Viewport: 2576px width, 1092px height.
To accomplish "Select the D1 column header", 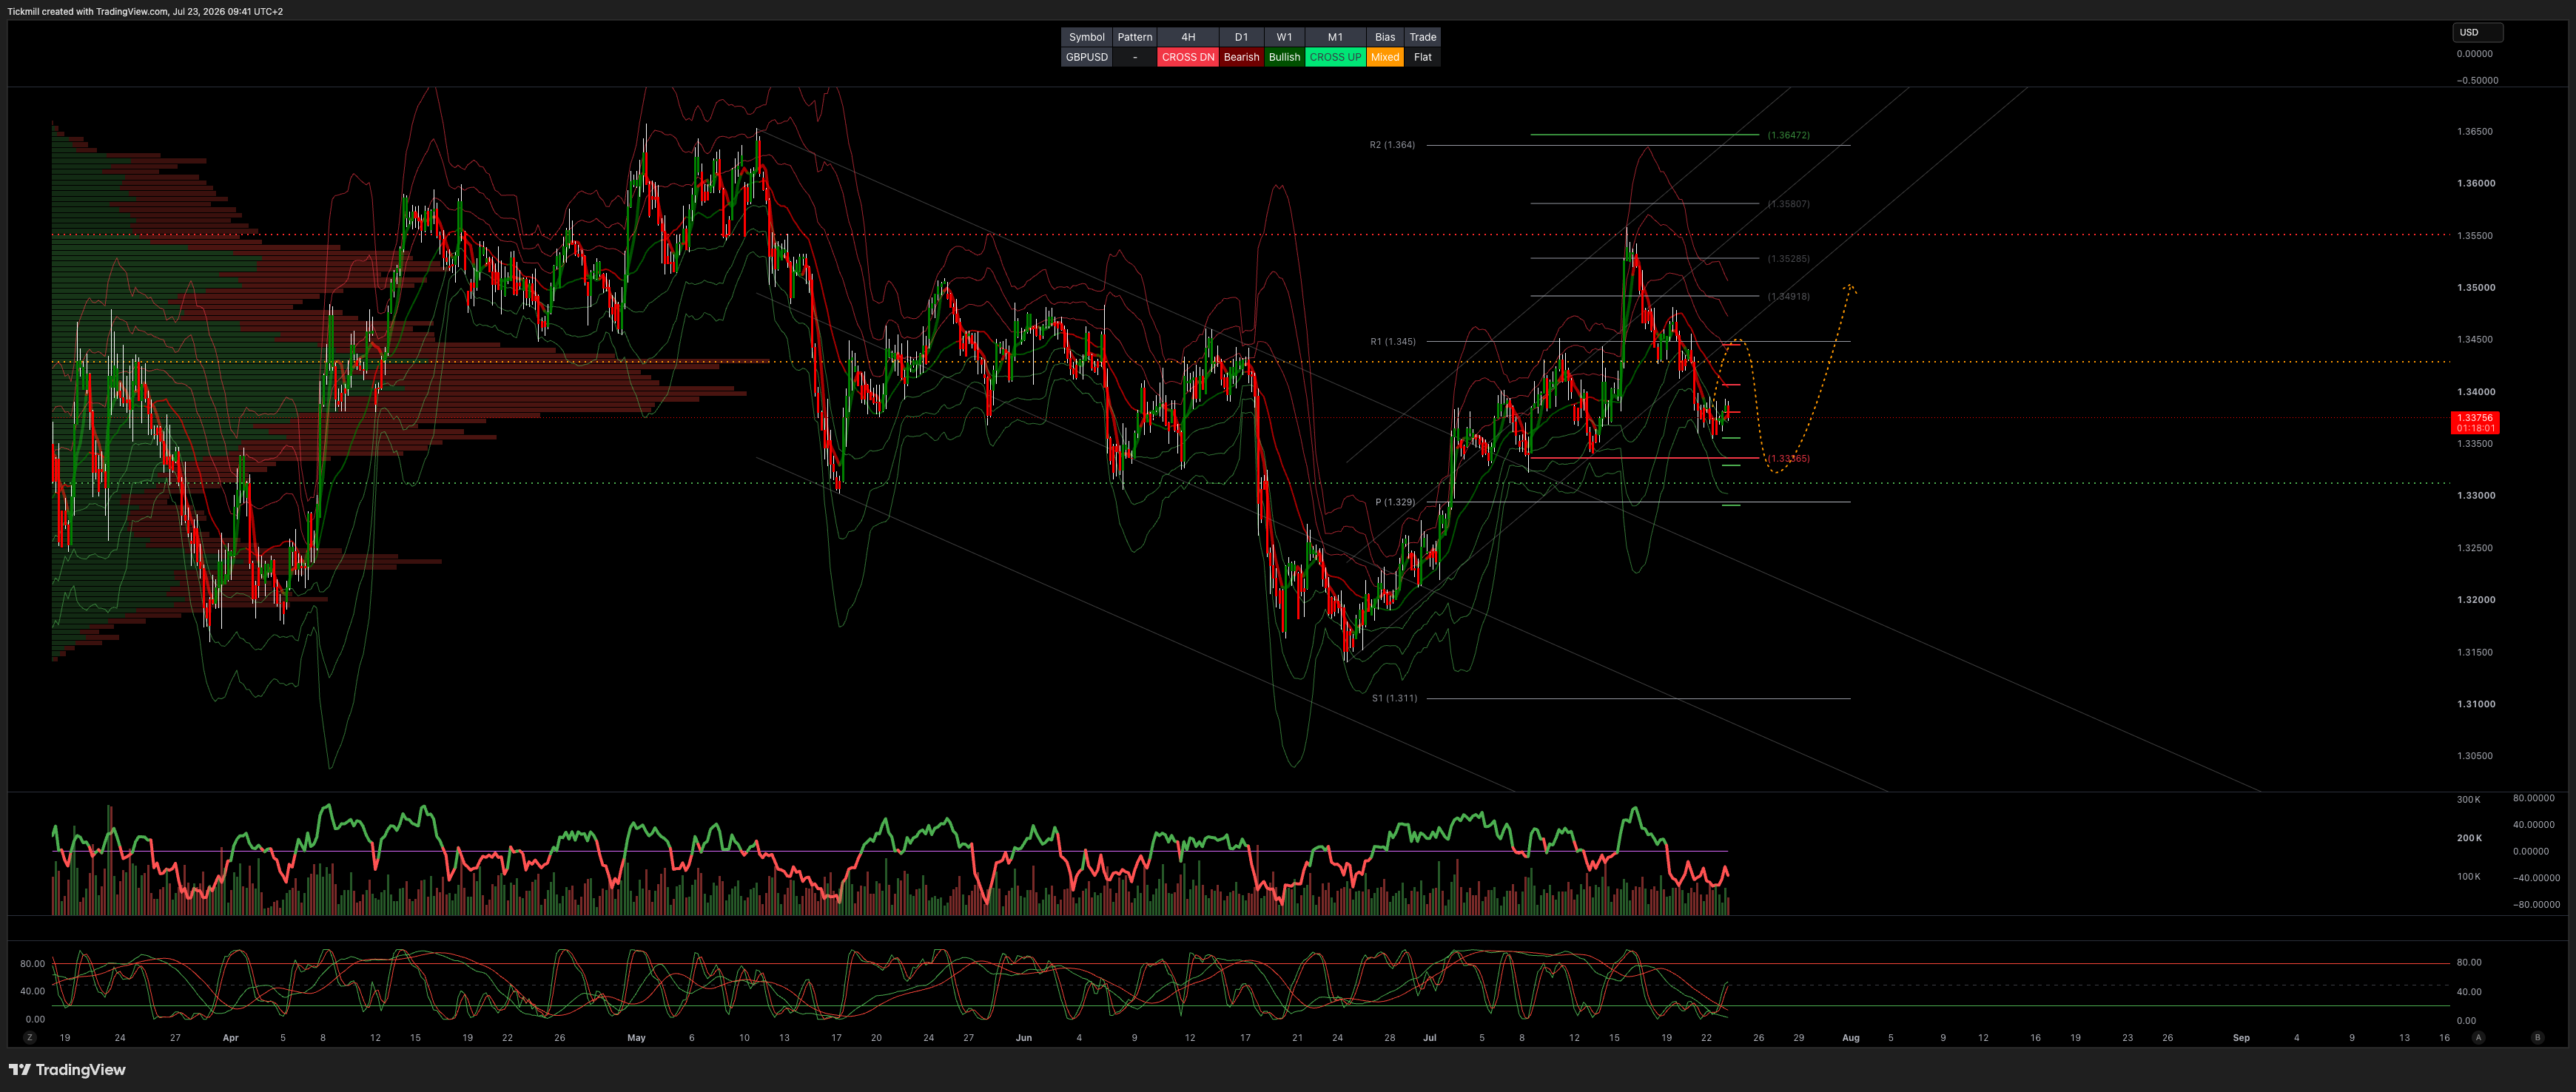I will (1241, 37).
